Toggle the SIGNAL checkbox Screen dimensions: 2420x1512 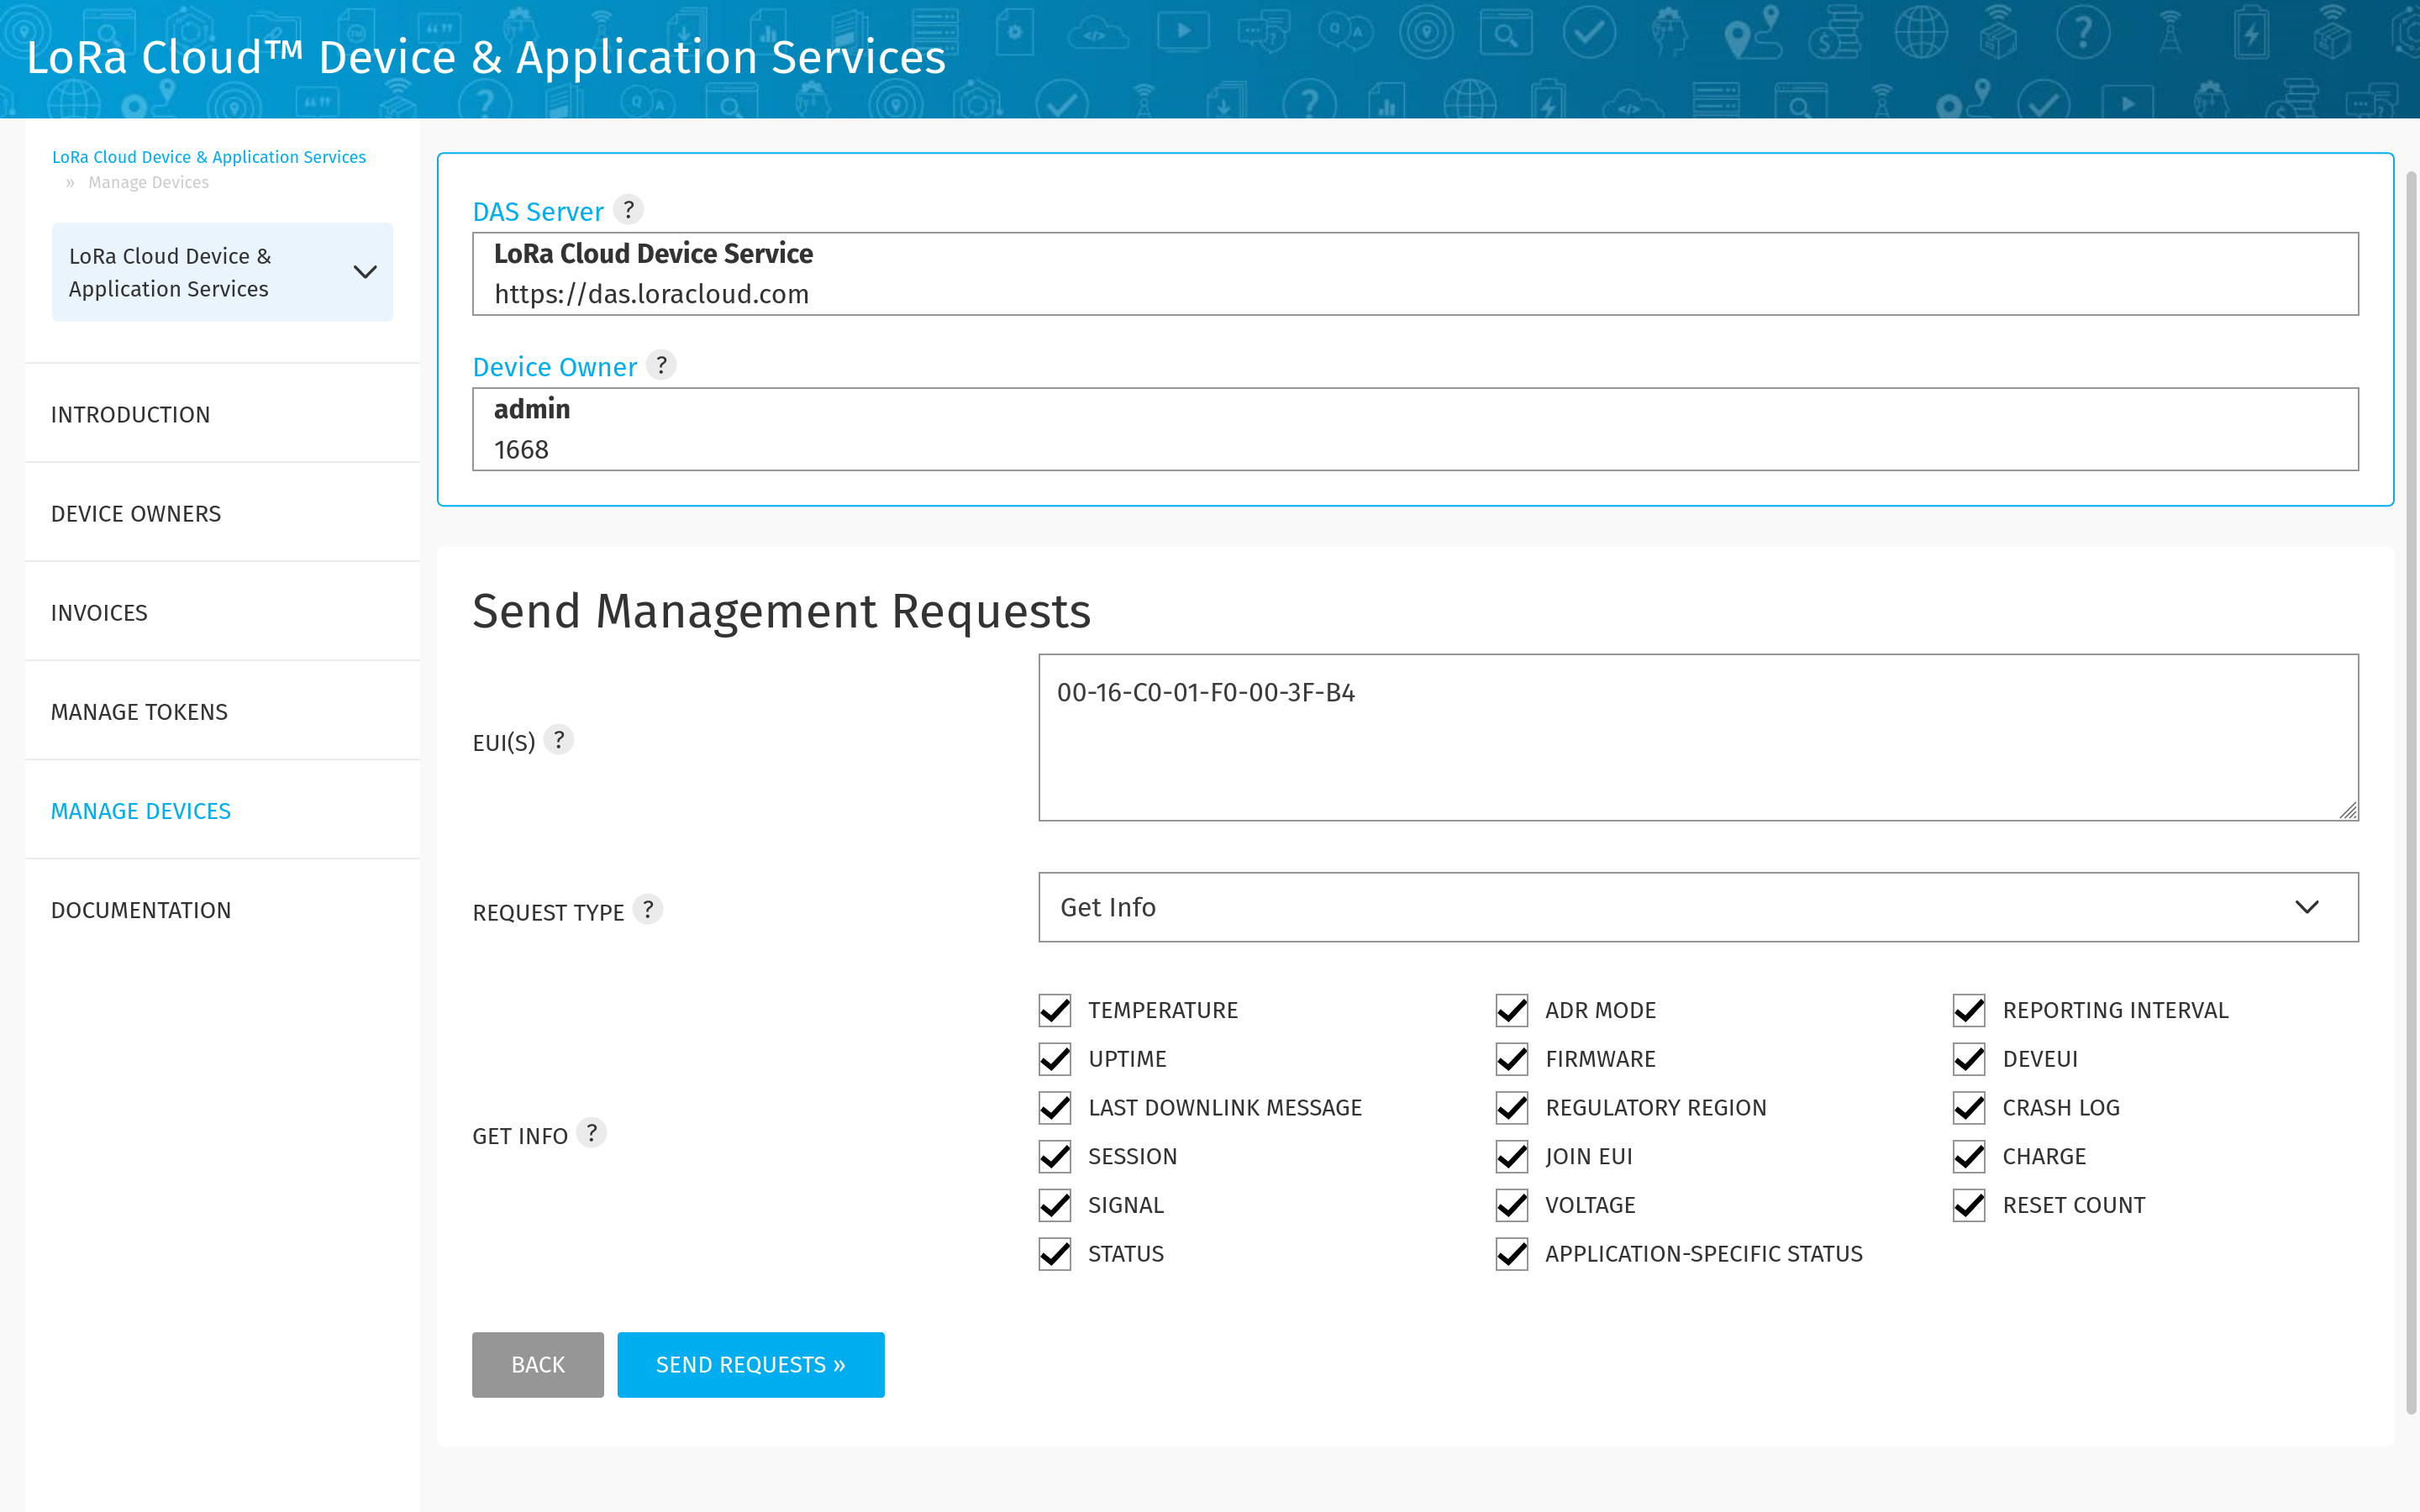(1055, 1205)
